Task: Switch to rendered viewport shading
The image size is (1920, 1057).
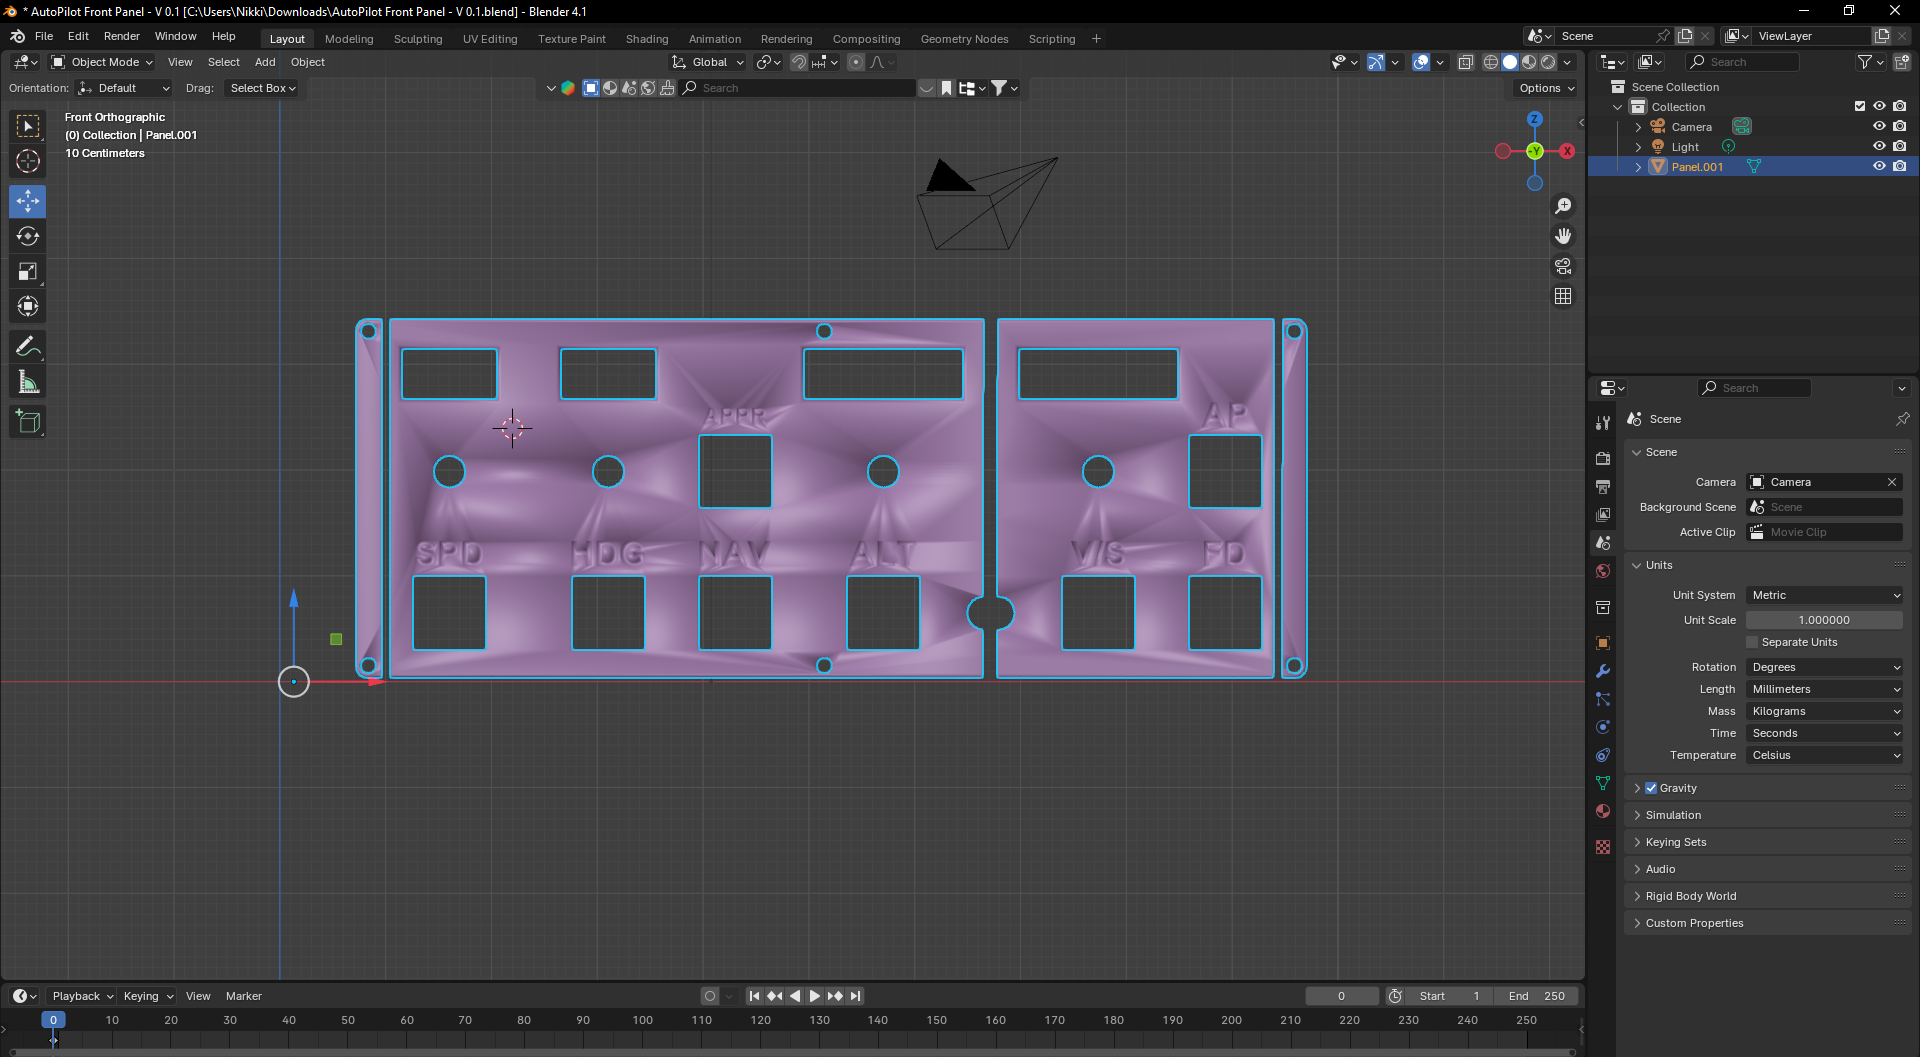Action: pos(1548,62)
